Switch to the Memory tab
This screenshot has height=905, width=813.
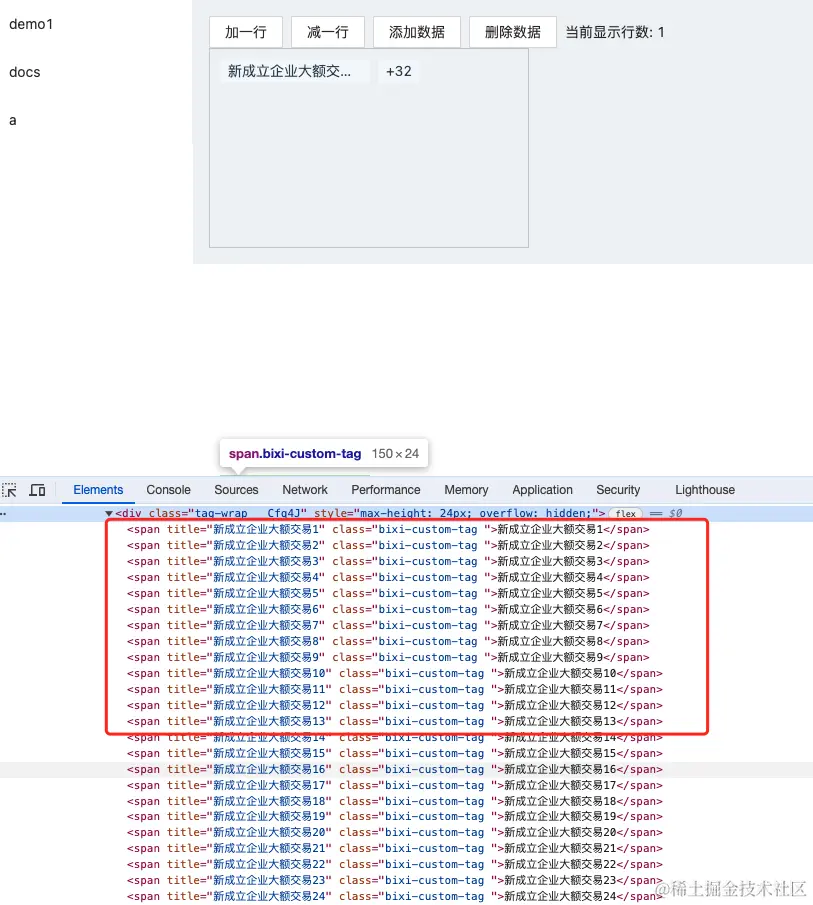coord(466,490)
